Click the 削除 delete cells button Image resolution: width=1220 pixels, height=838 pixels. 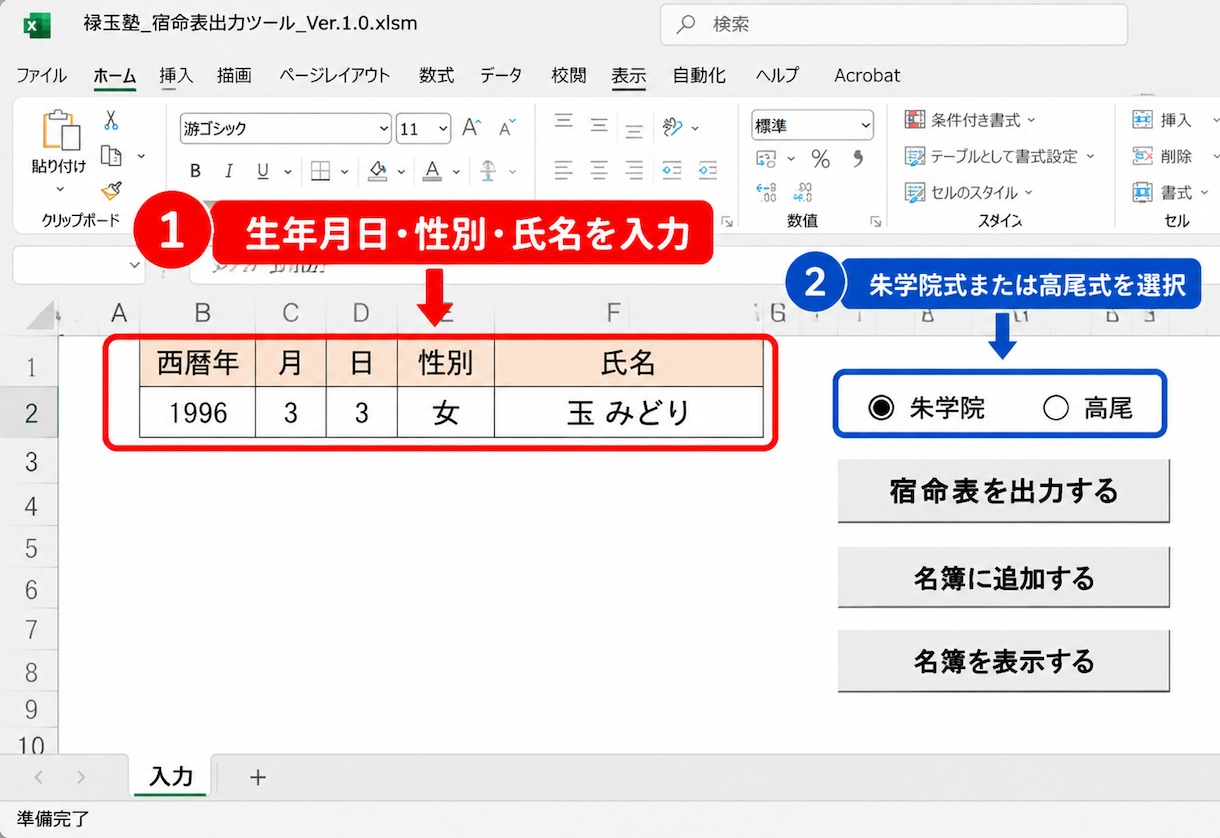click(1176, 156)
